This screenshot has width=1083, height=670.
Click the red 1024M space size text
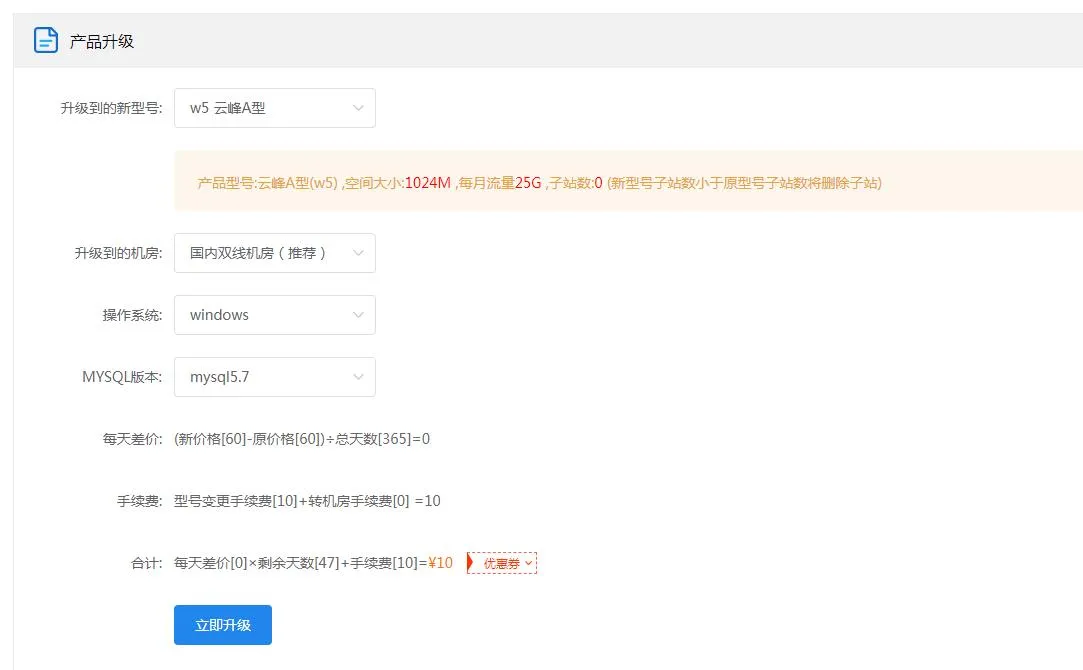point(427,183)
